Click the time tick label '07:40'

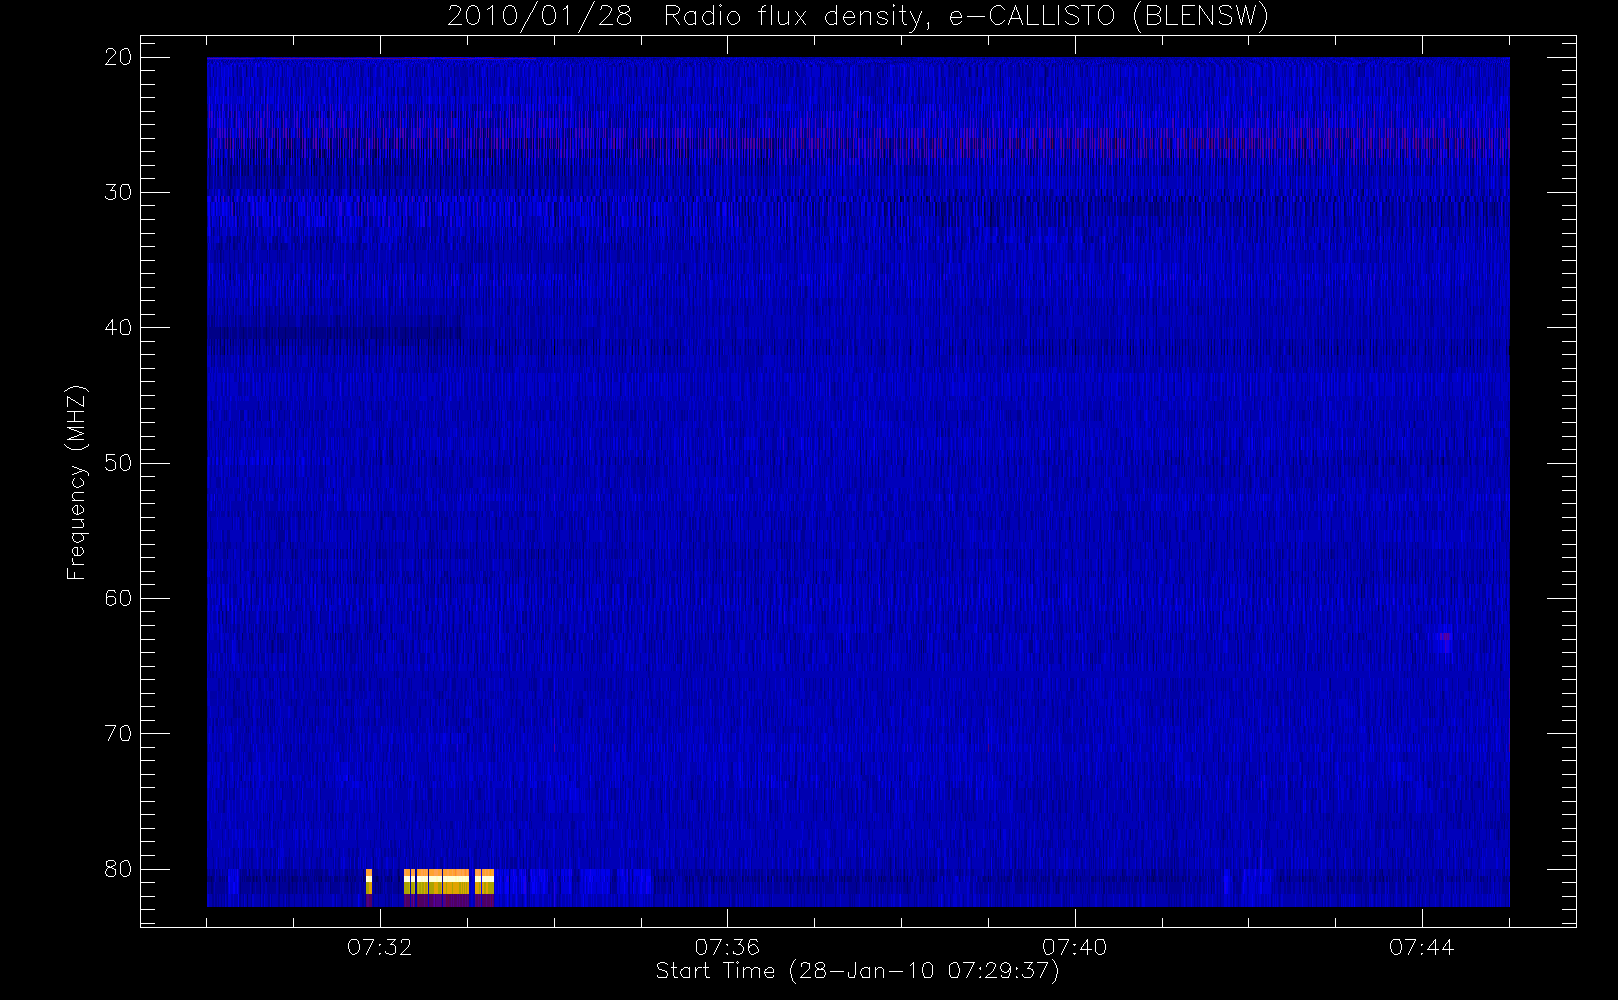tap(1074, 947)
